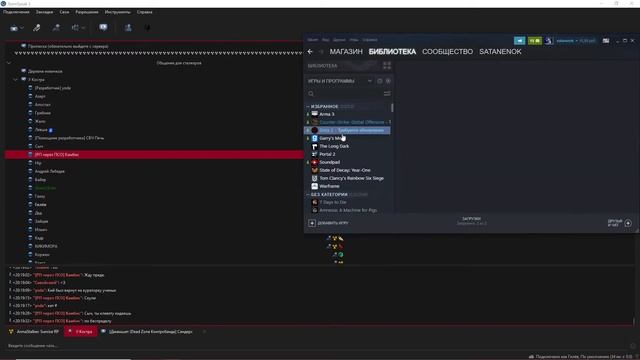Screen dimensions: 640x360
Task: Click the add a game button in Steam
Action: pyautogui.click(x=329, y=223)
